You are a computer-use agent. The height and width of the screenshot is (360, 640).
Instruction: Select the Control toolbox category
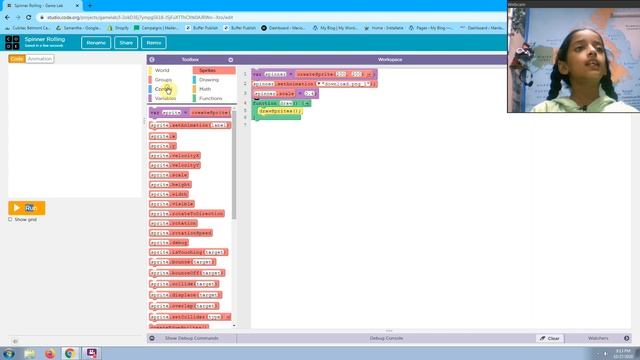pyautogui.click(x=163, y=89)
